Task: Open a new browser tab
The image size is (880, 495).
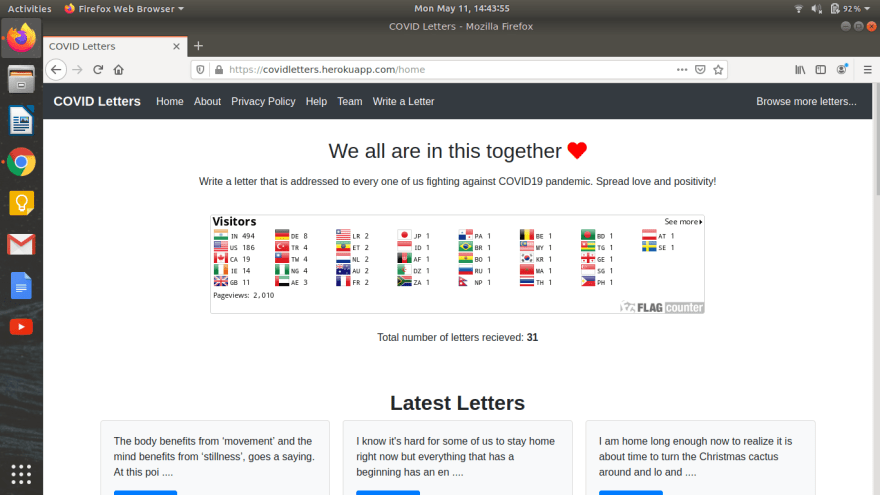Action: pos(198,46)
